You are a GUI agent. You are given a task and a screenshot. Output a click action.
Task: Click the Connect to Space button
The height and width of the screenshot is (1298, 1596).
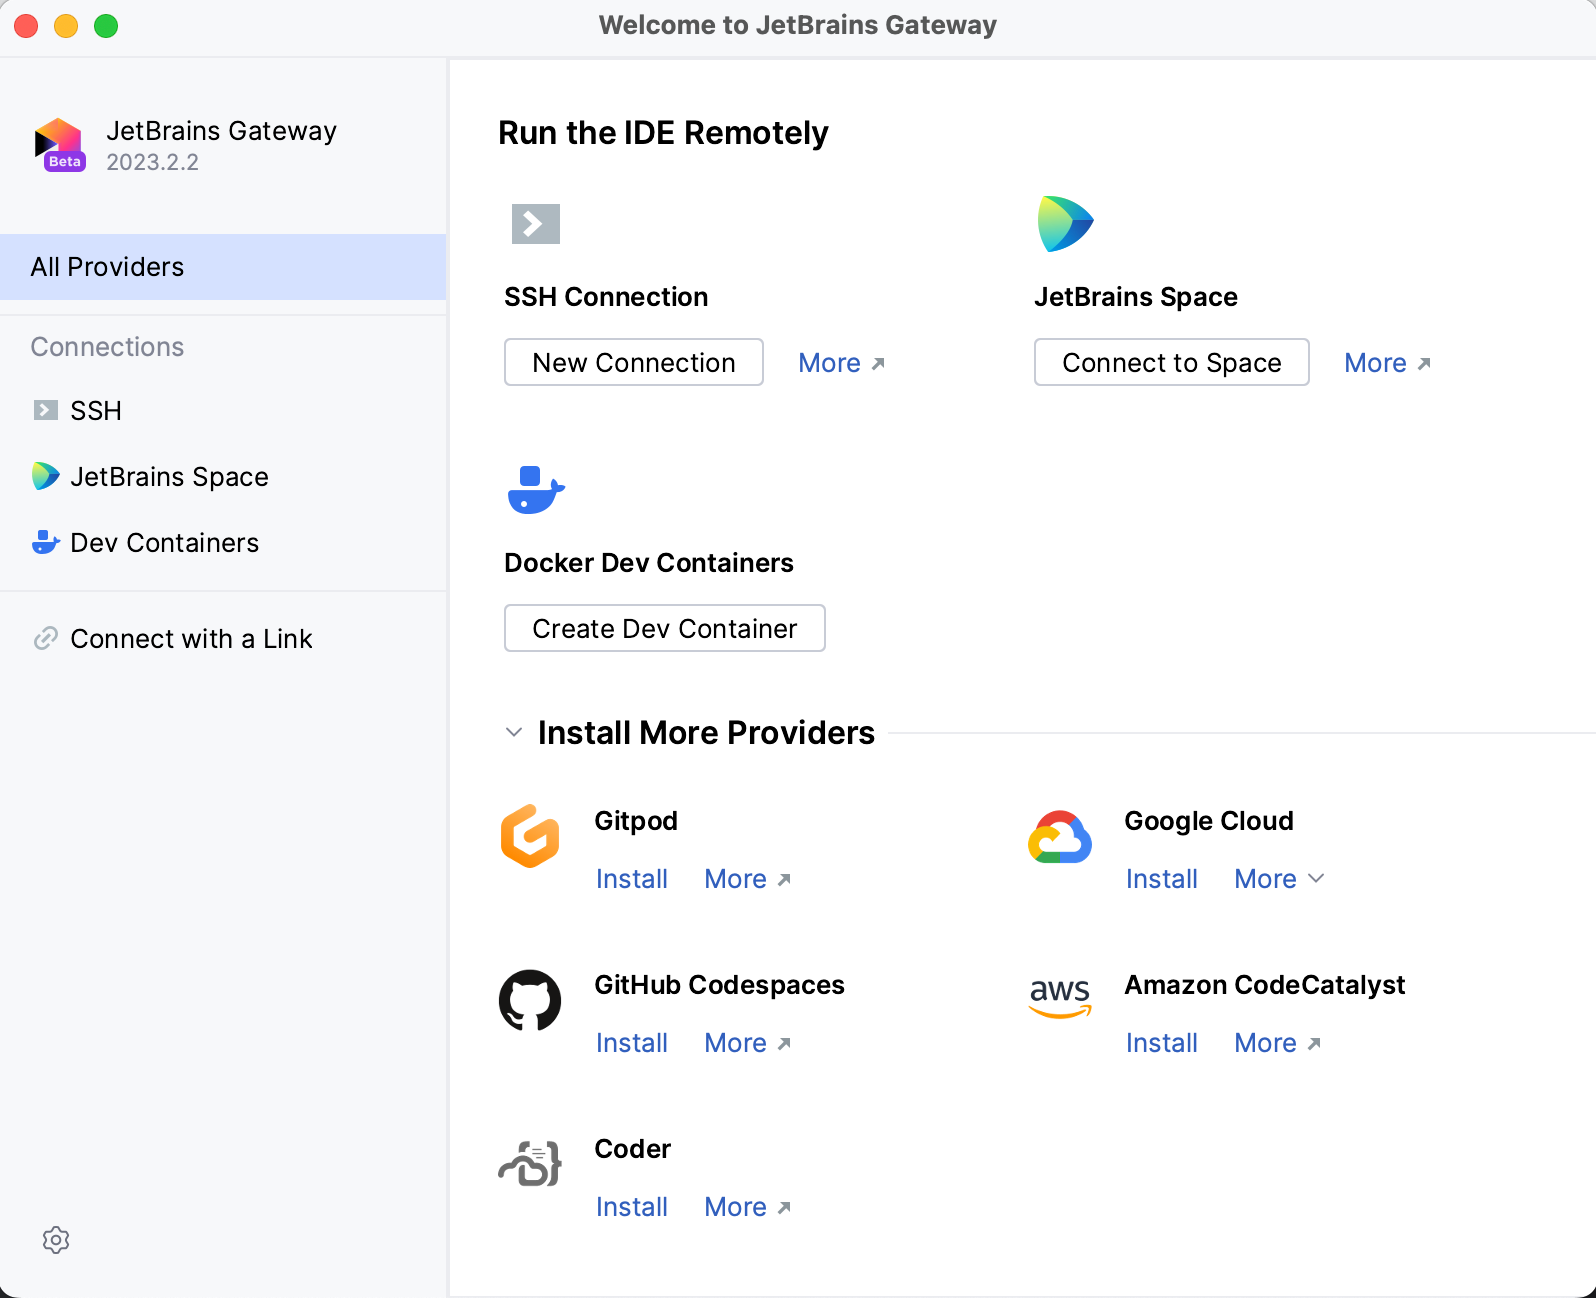(1172, 362)
